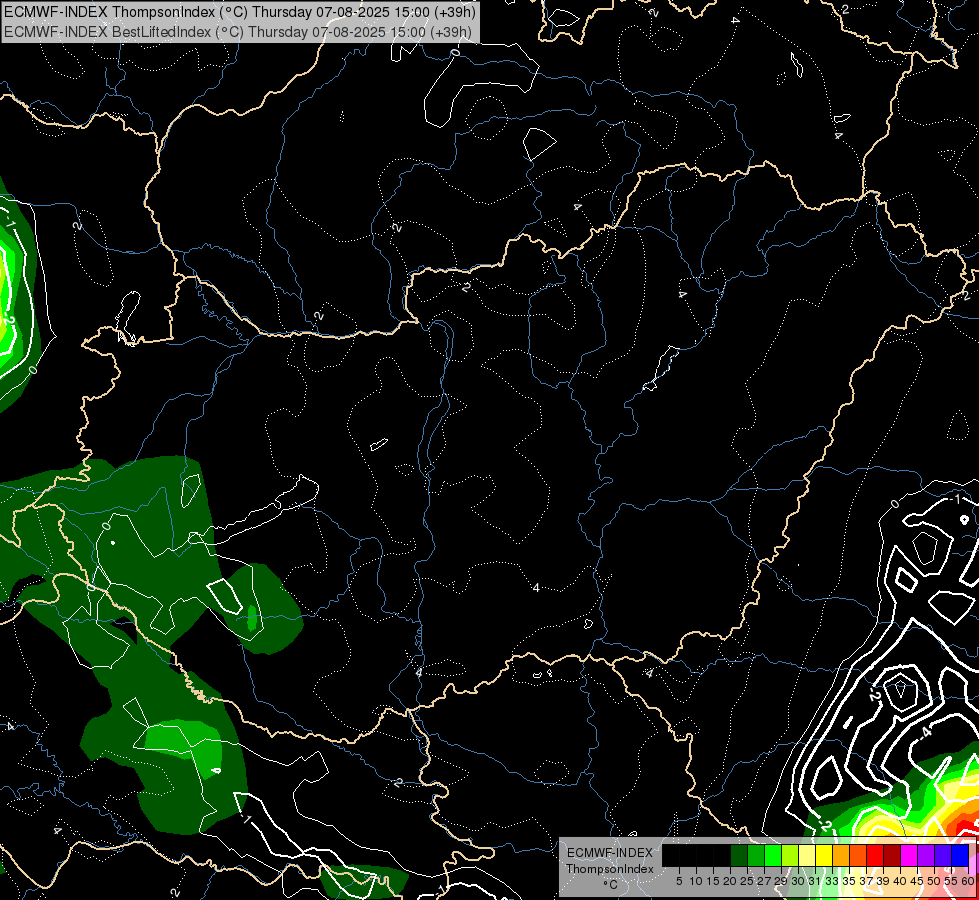Select the red 37–39 legend swatch
The image size is (979, 900).
[x=875, y=855]
